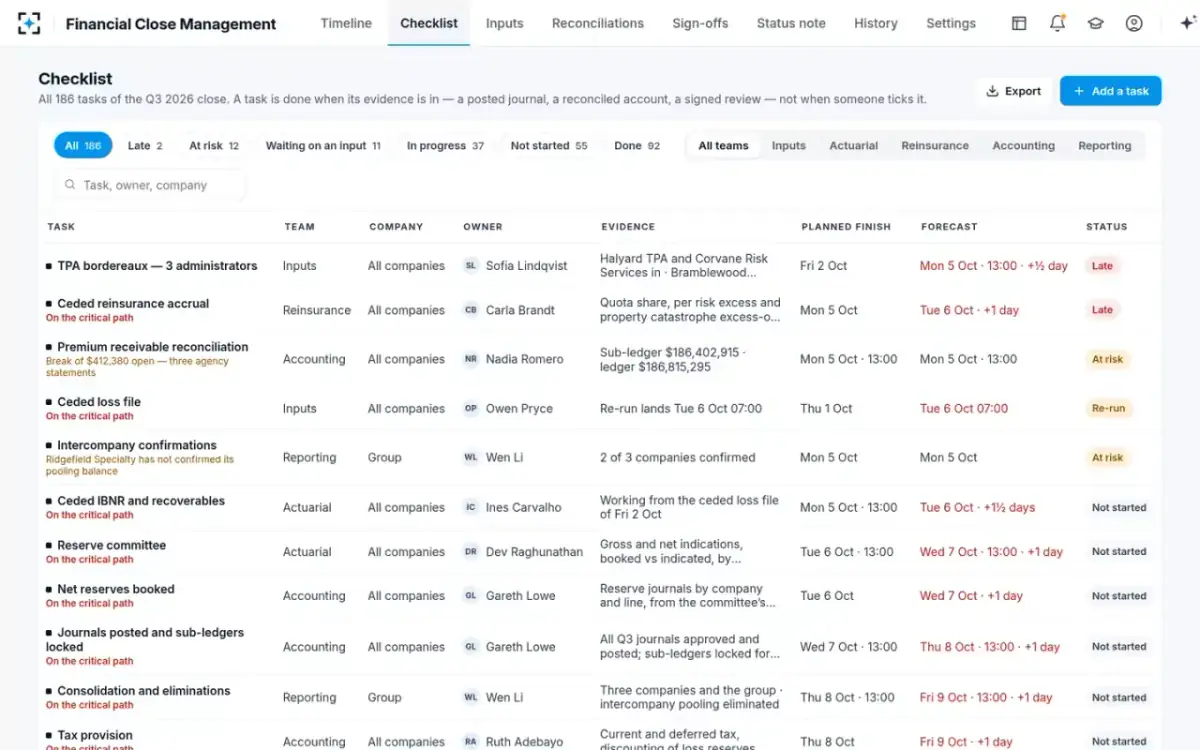Select the All teams filter
Viewport: 1200px width, 750px height.
[723, 145]
